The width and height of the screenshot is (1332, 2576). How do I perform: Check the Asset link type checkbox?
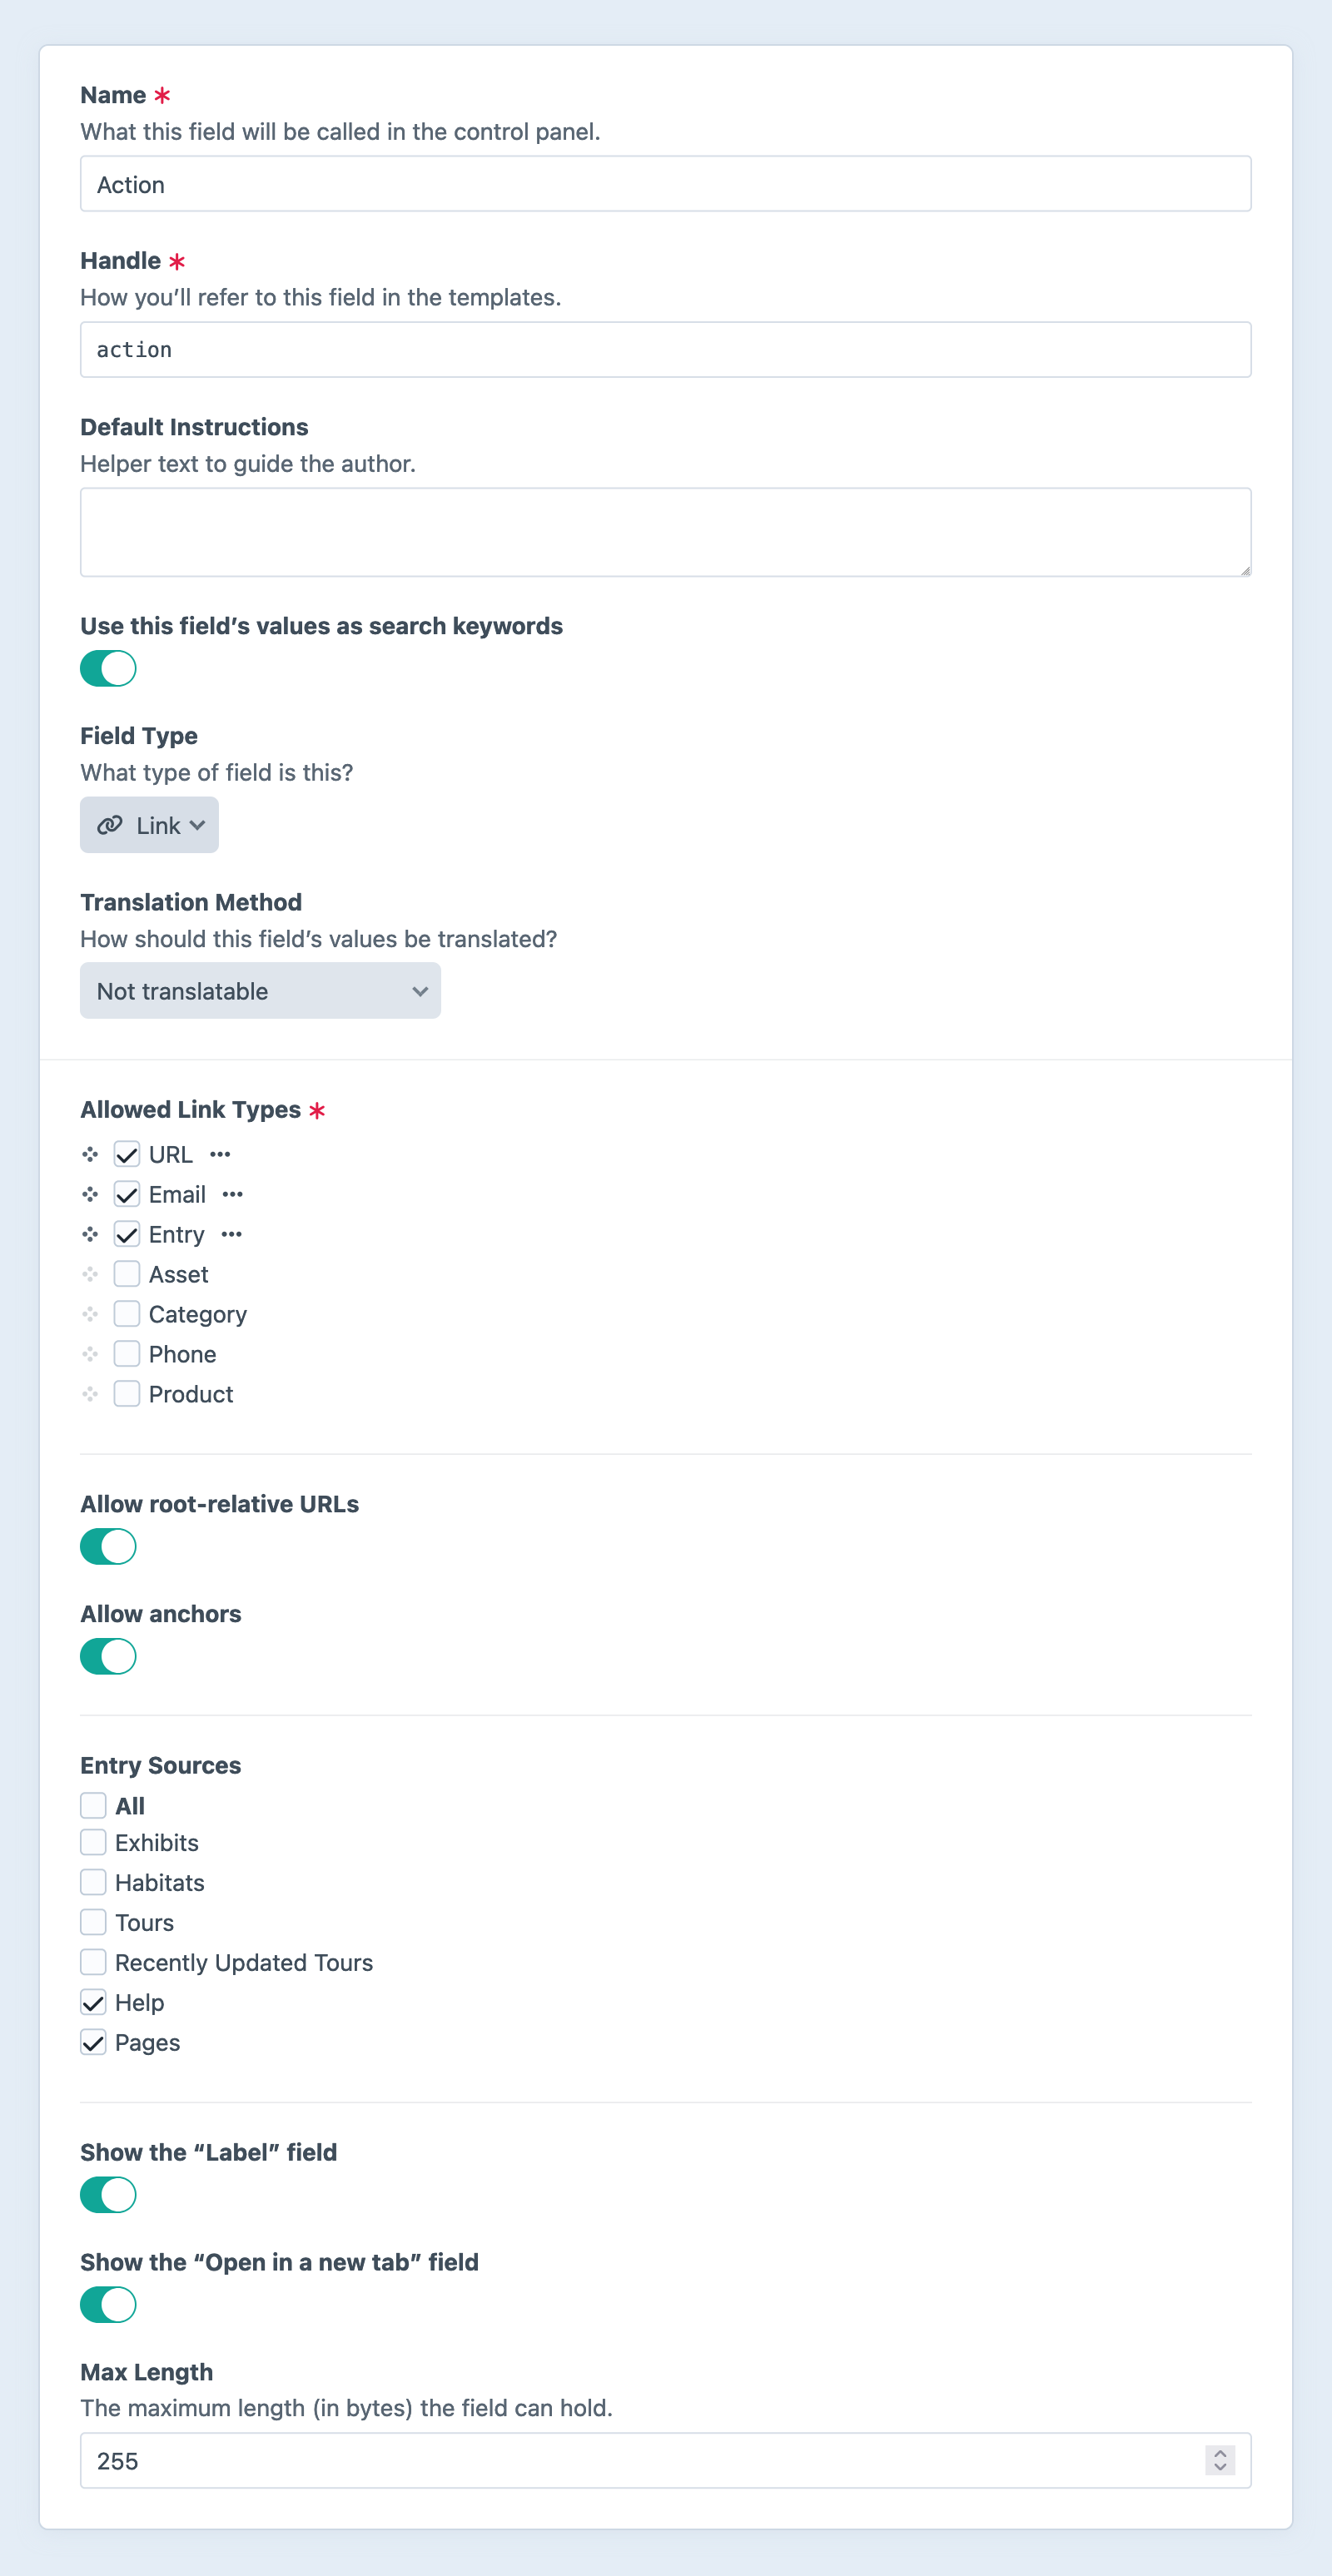127,1273
